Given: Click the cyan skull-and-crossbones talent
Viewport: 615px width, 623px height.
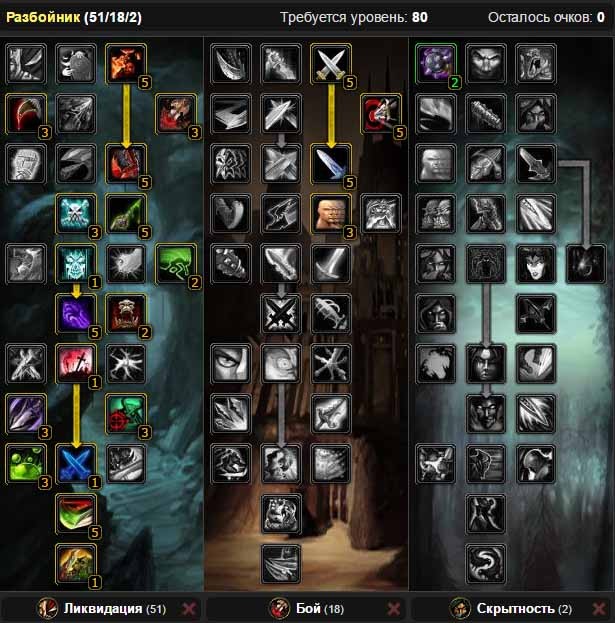Looking at the screenshot, I should point(76,214).
